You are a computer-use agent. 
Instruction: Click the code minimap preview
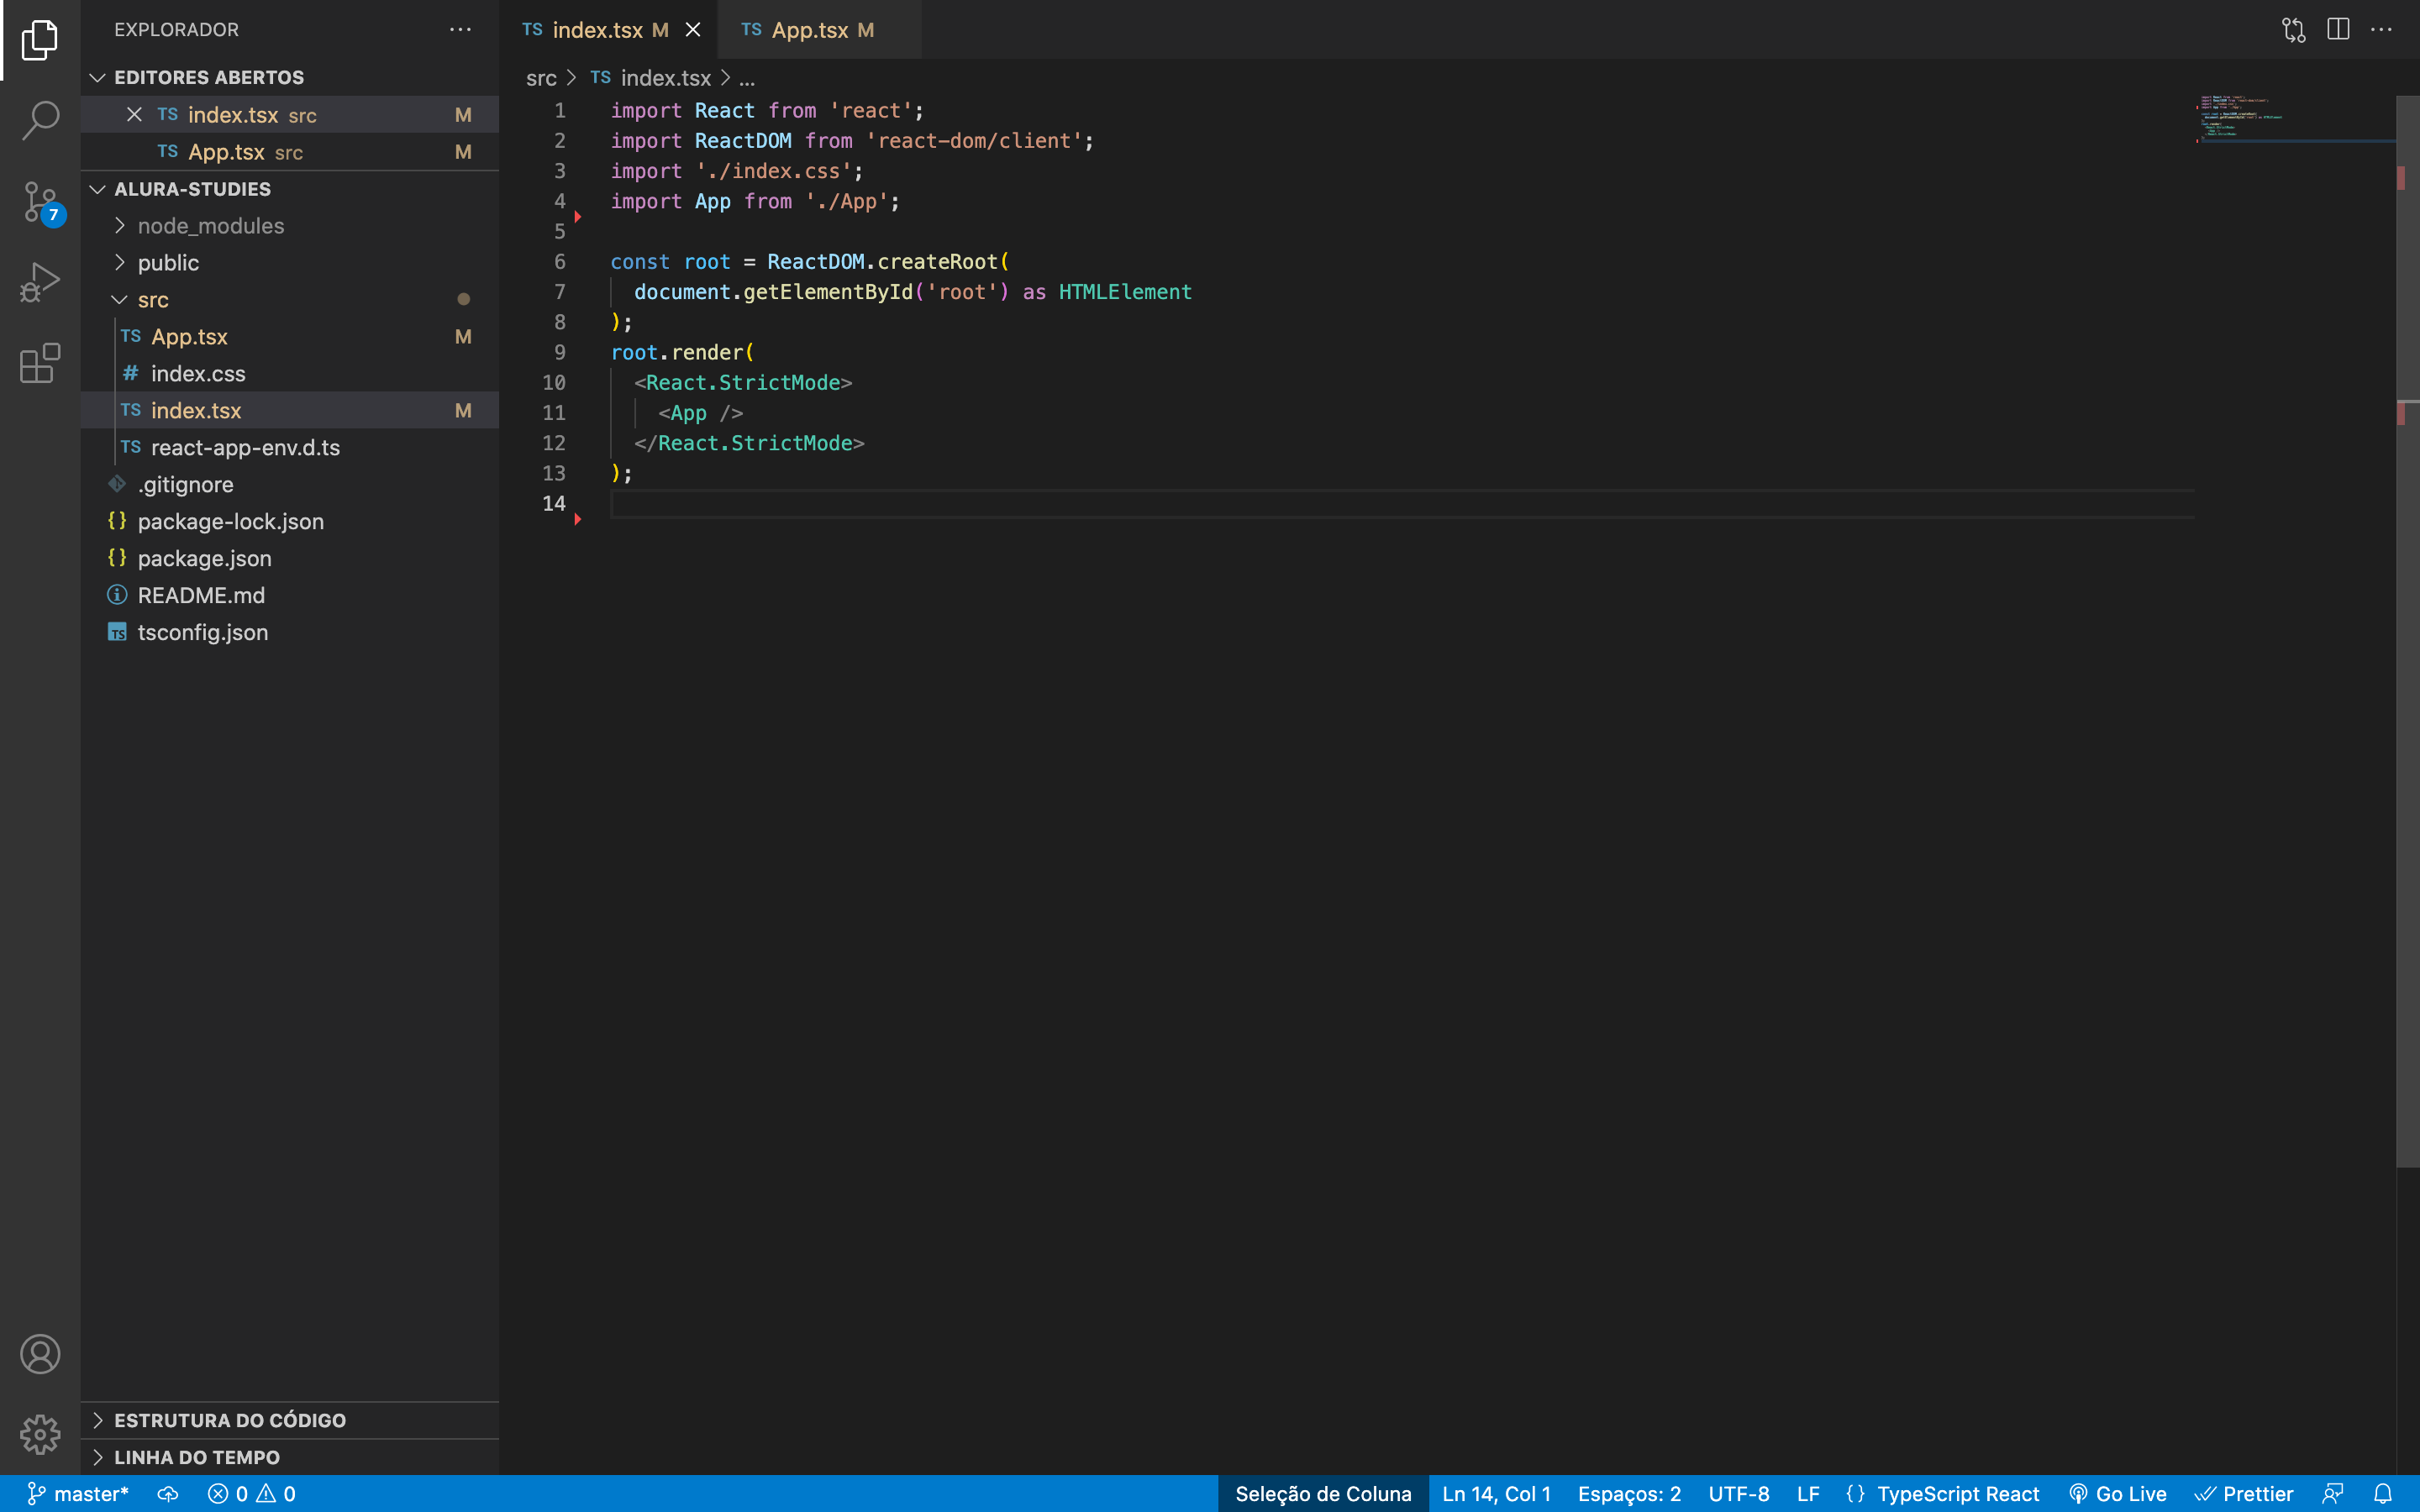click(2294, 120)
